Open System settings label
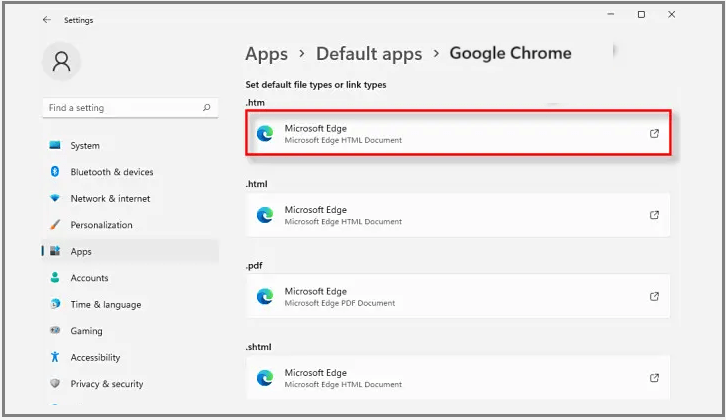Viewport: 726px width, 420px height. click(x=85, y=145)
